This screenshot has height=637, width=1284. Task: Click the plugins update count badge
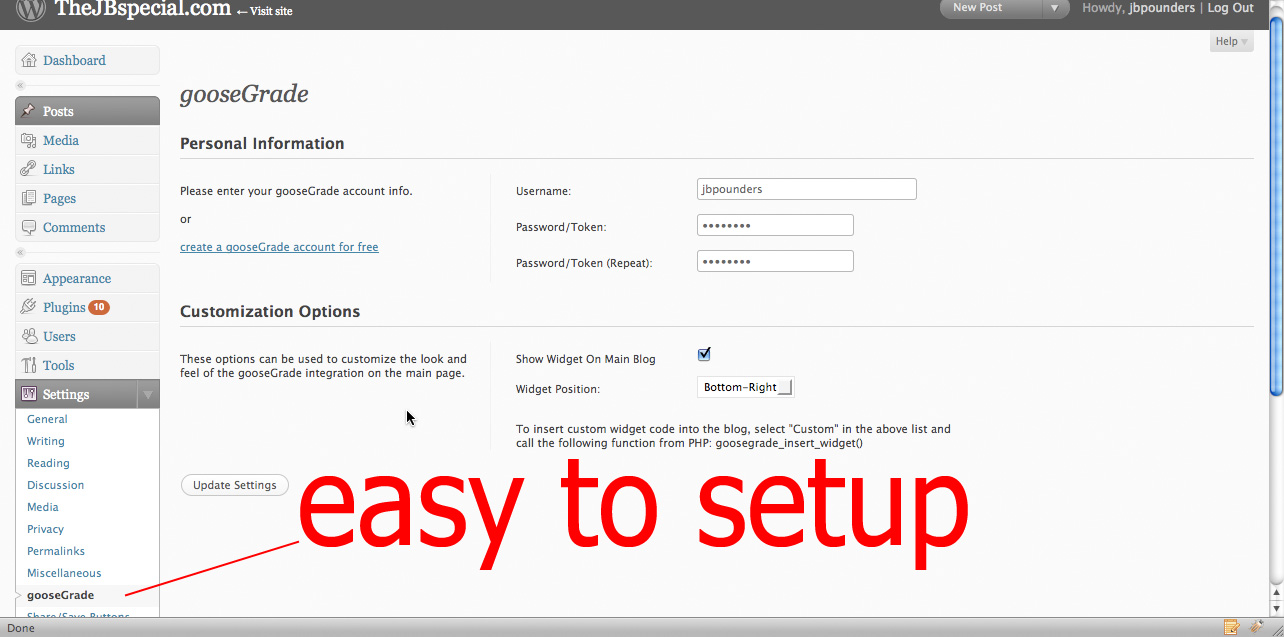click(x=99, y=307)
